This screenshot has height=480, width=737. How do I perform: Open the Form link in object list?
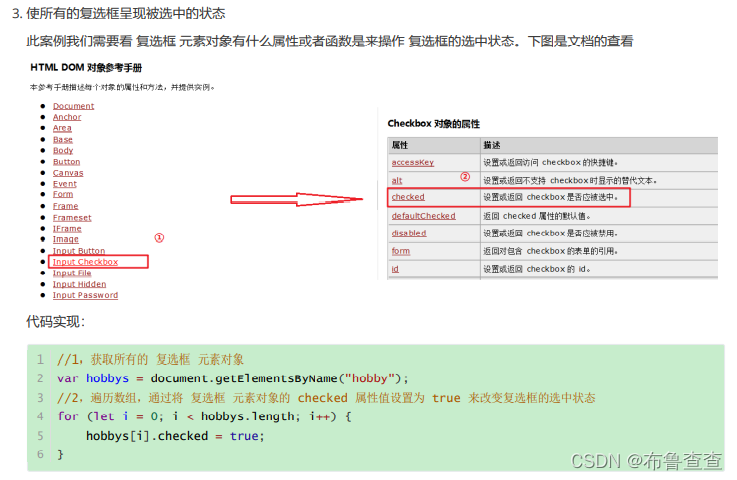pyautogui.click(x=63, y=194)
